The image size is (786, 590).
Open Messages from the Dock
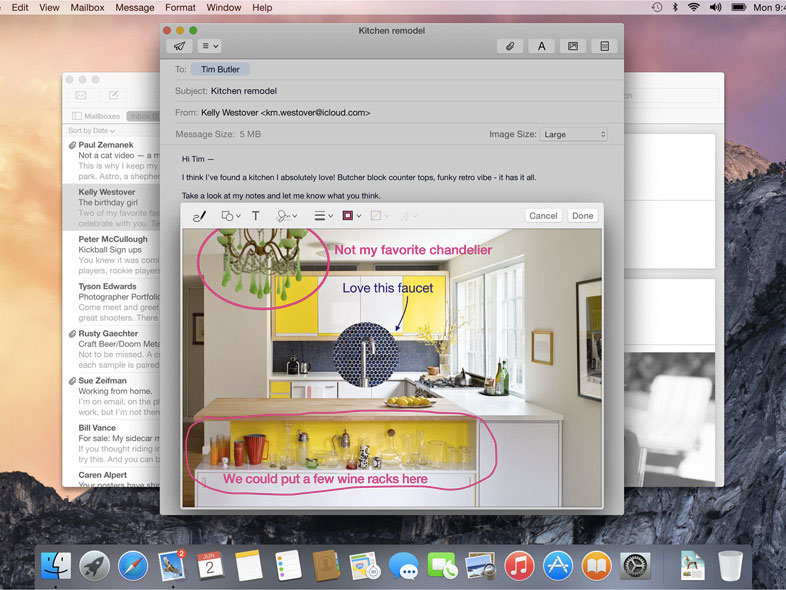(404, 566)
